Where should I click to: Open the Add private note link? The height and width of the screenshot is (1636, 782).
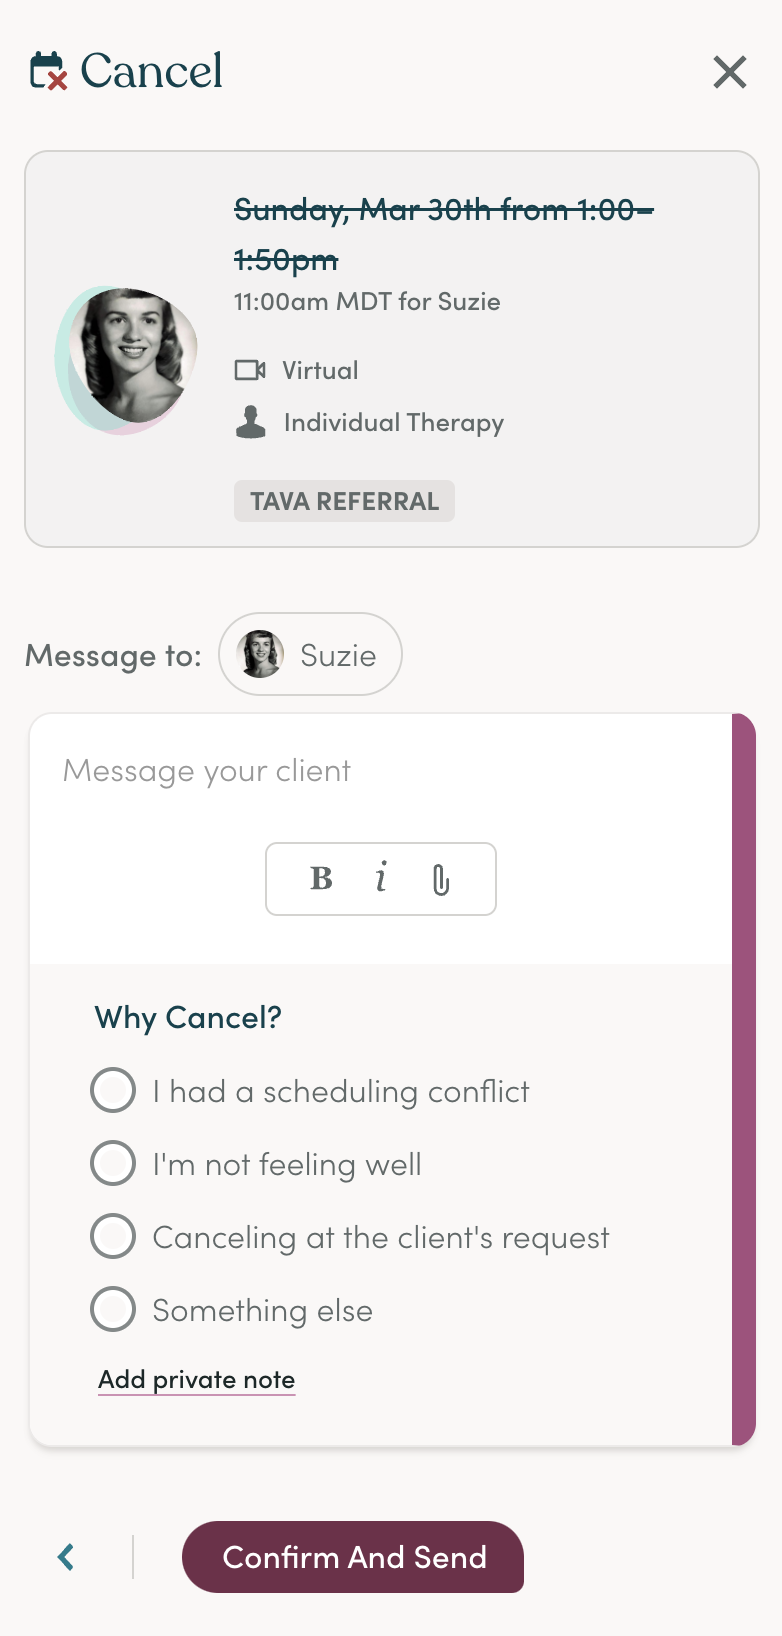(x=196, y=1380)
